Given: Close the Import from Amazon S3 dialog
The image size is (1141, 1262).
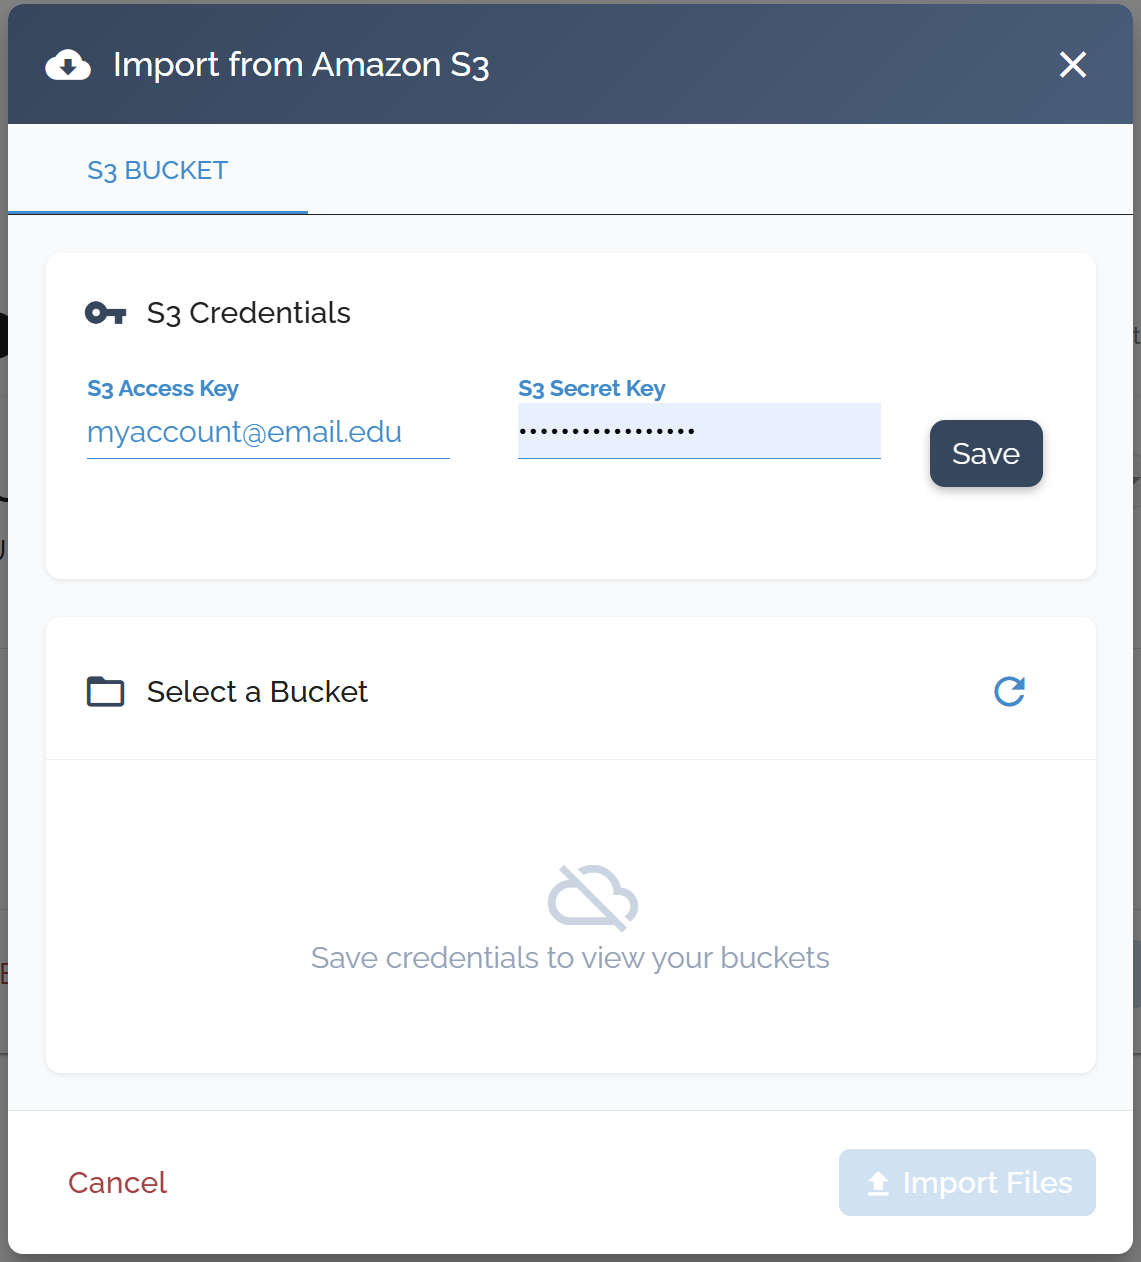Looking at the screenshot, I should click(x=1072, y=65).
